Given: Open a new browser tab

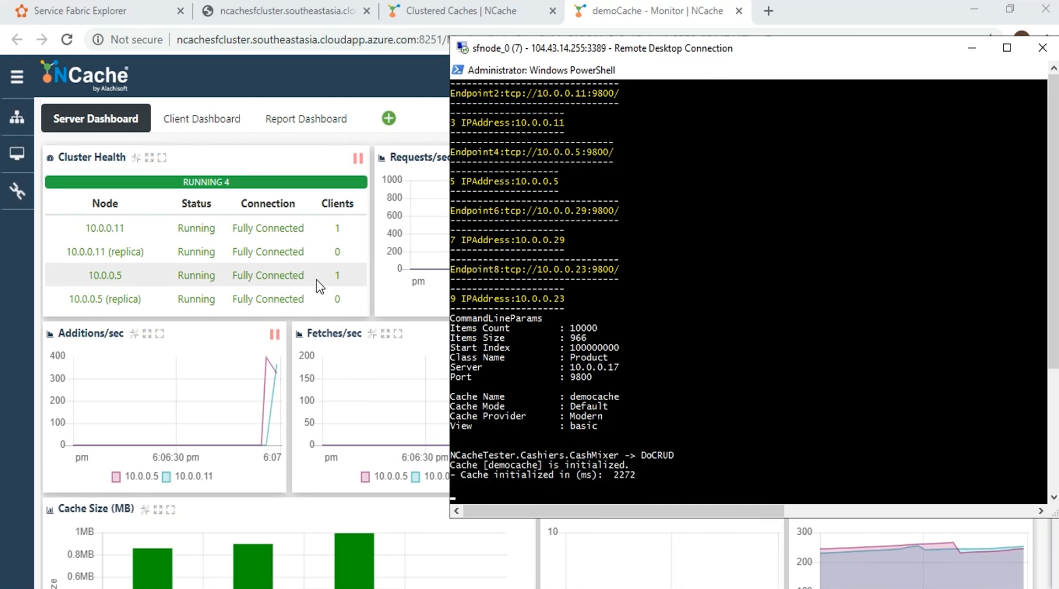Looking at the screenshot, I should [768, 11].
